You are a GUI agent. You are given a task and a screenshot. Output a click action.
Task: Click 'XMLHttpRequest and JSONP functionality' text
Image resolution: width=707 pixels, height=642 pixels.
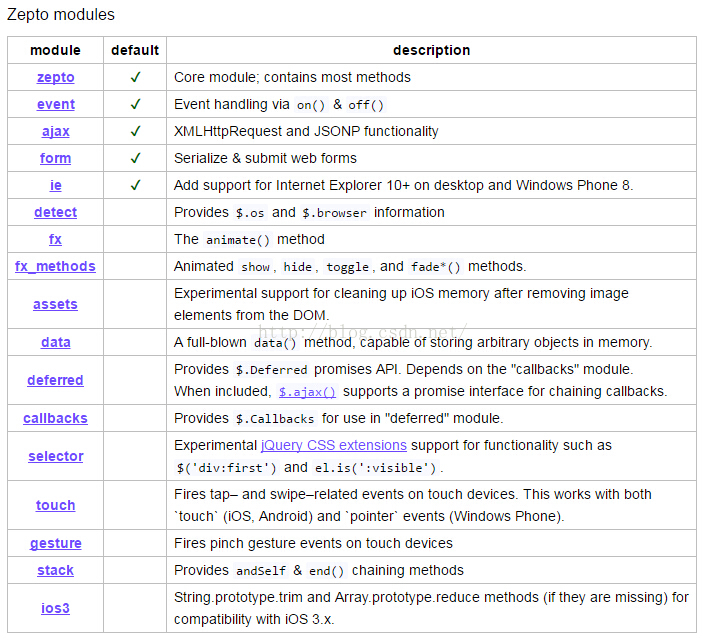click(x=306, y=131)
